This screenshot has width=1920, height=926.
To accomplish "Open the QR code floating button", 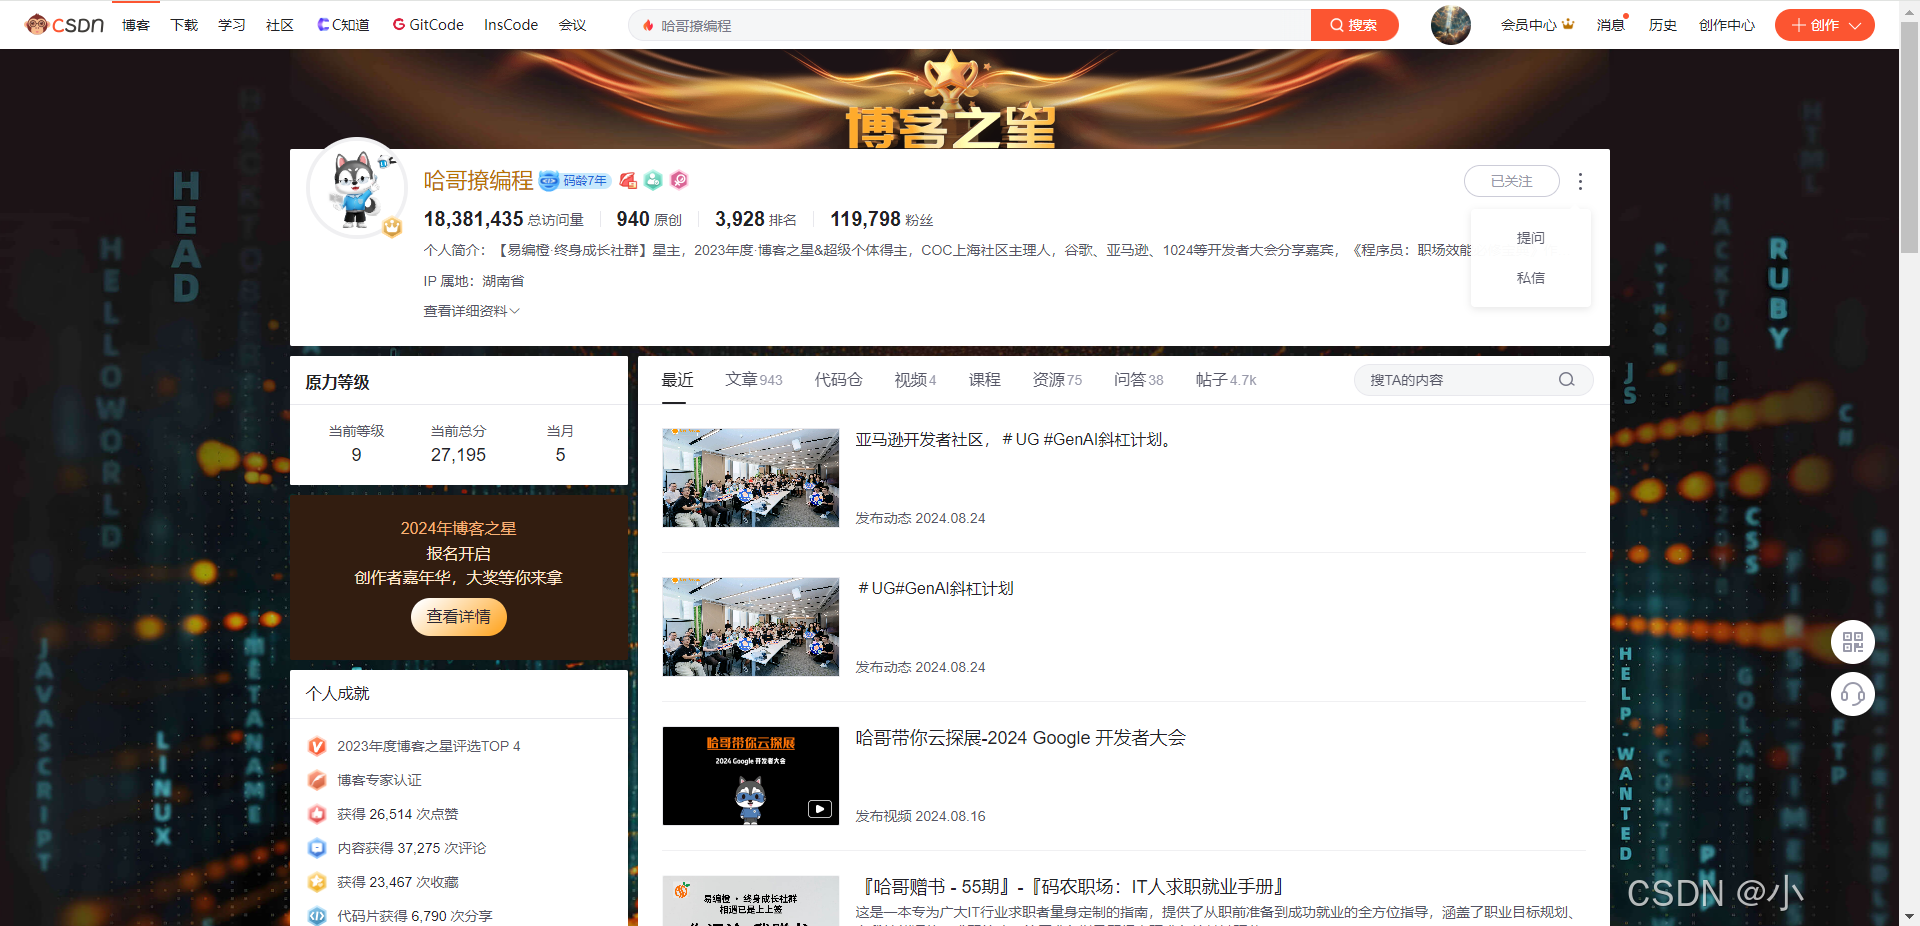I will coord(1852,642).
